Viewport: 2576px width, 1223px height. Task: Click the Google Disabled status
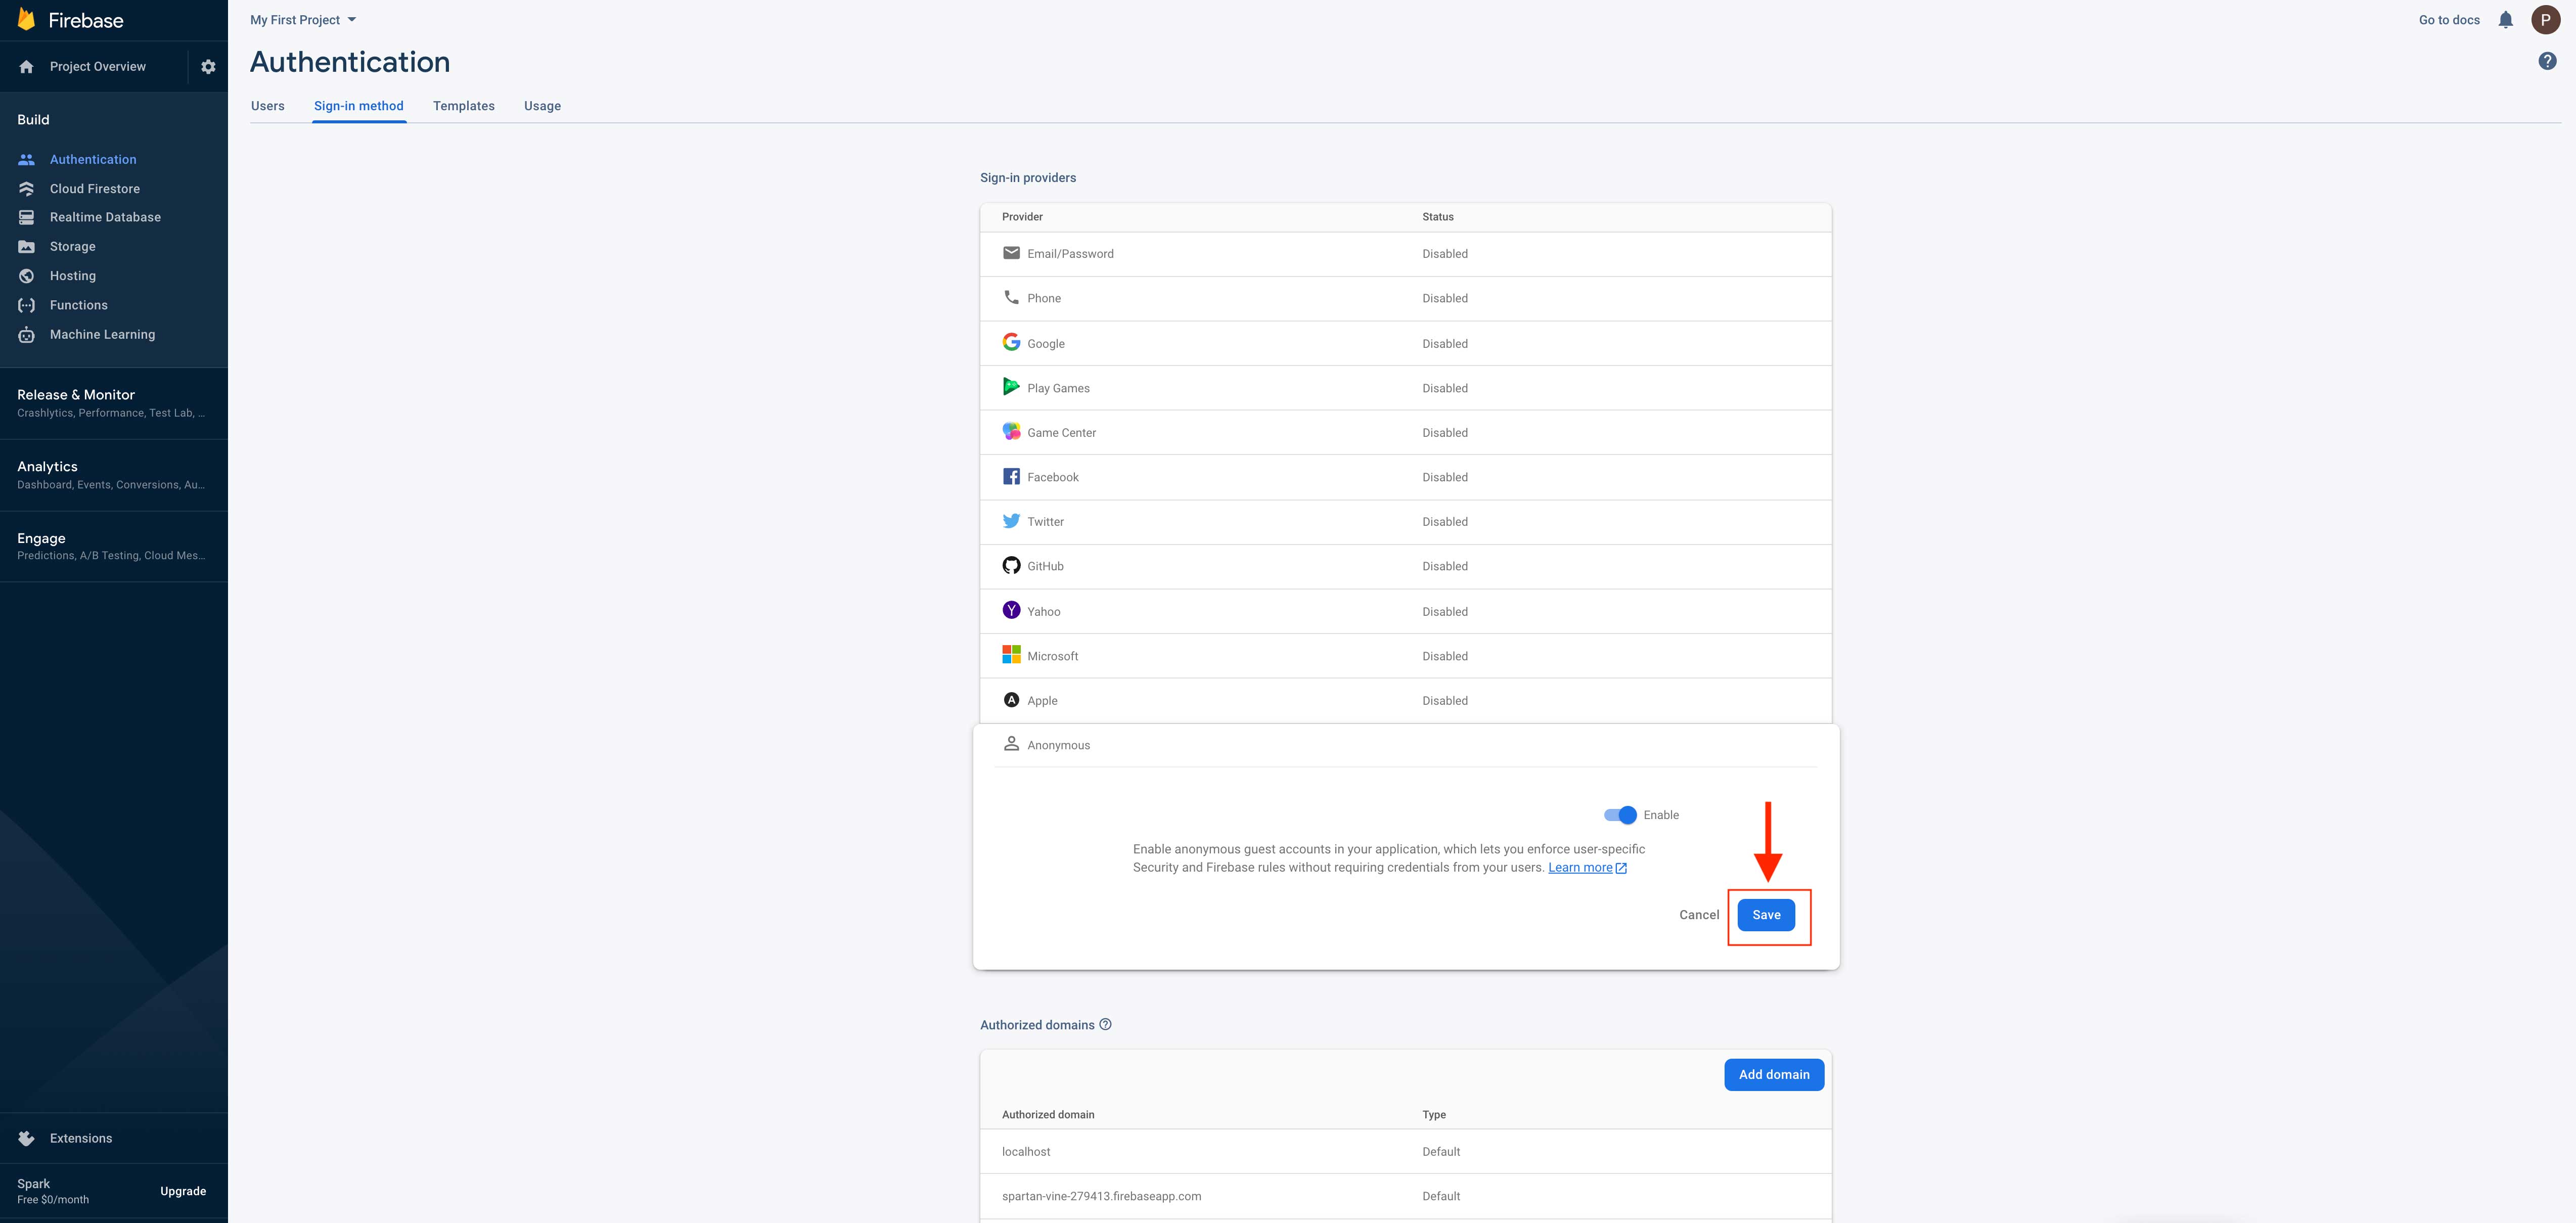tap(1445, 344)
